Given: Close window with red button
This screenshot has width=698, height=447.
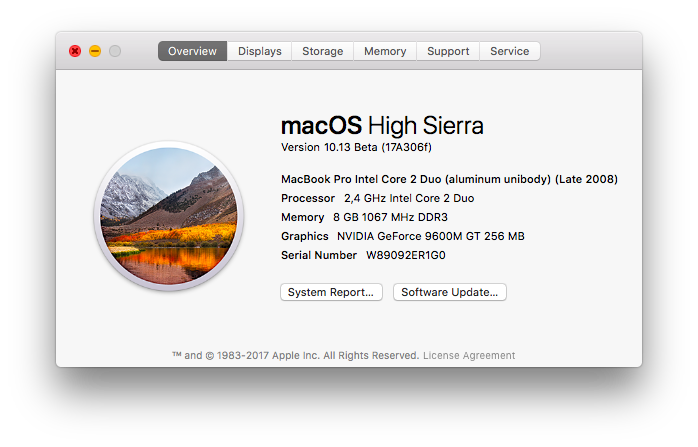Looking at the screenshot, I should click(x=75, y=51).
